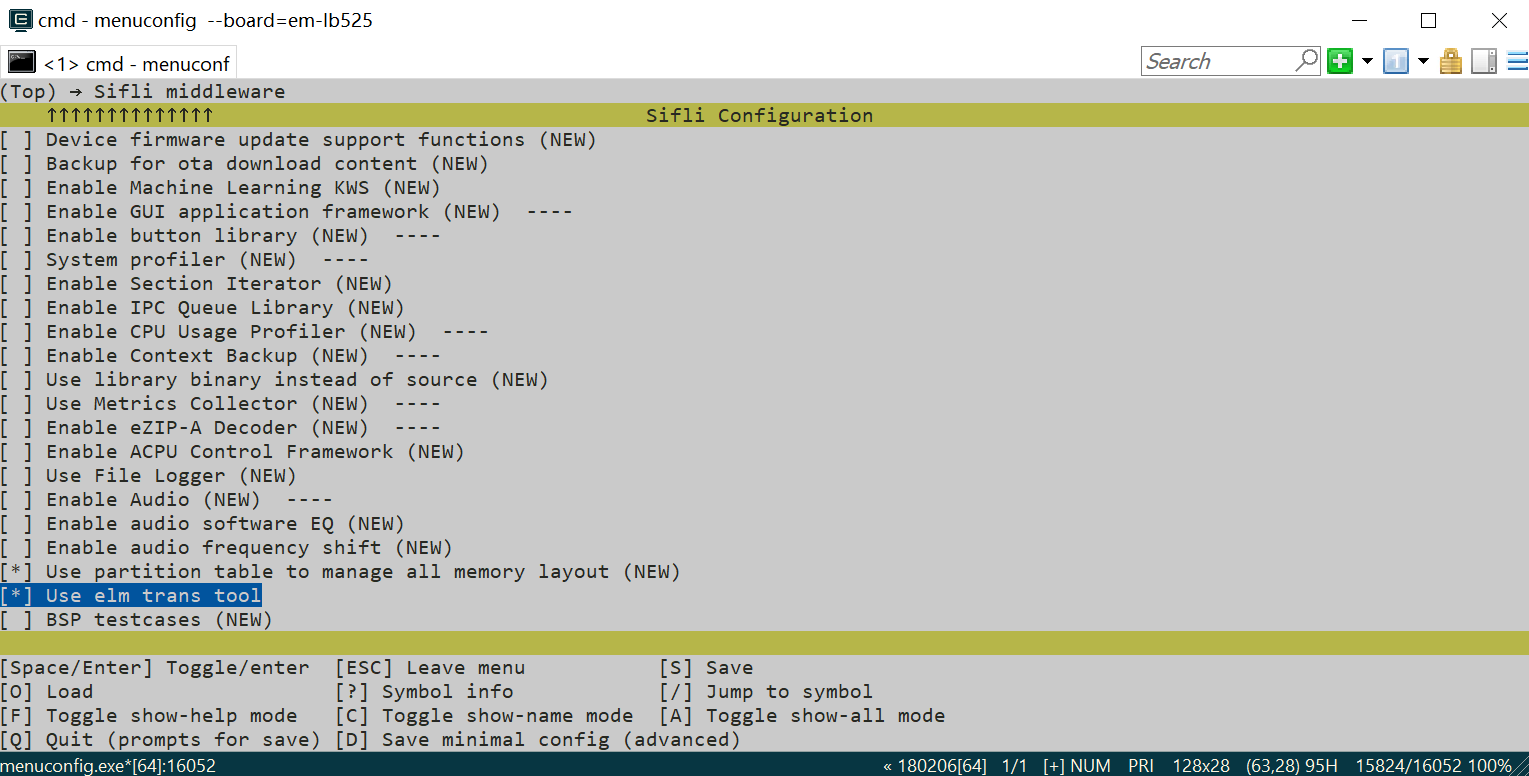Click the ConEmu icon in title bar
This screenshot has height=776, width=1529.
click(19, 20)
